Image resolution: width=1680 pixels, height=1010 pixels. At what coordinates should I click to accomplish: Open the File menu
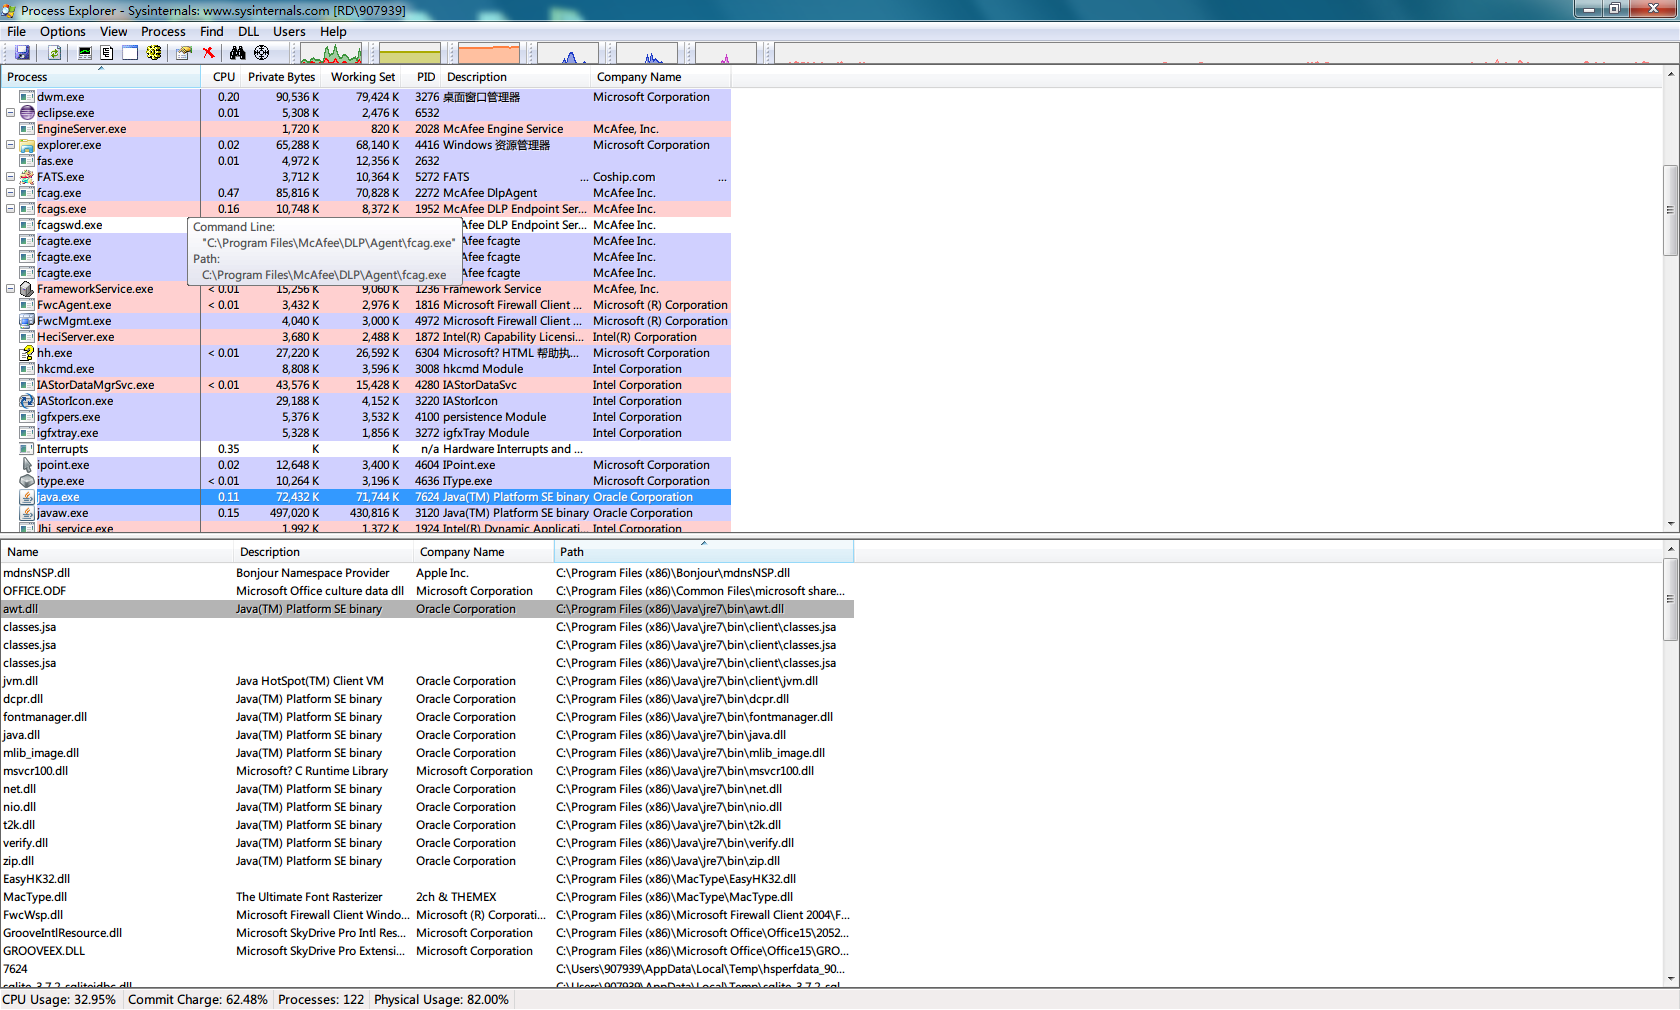pyautogui.click(x=17, y=32)
